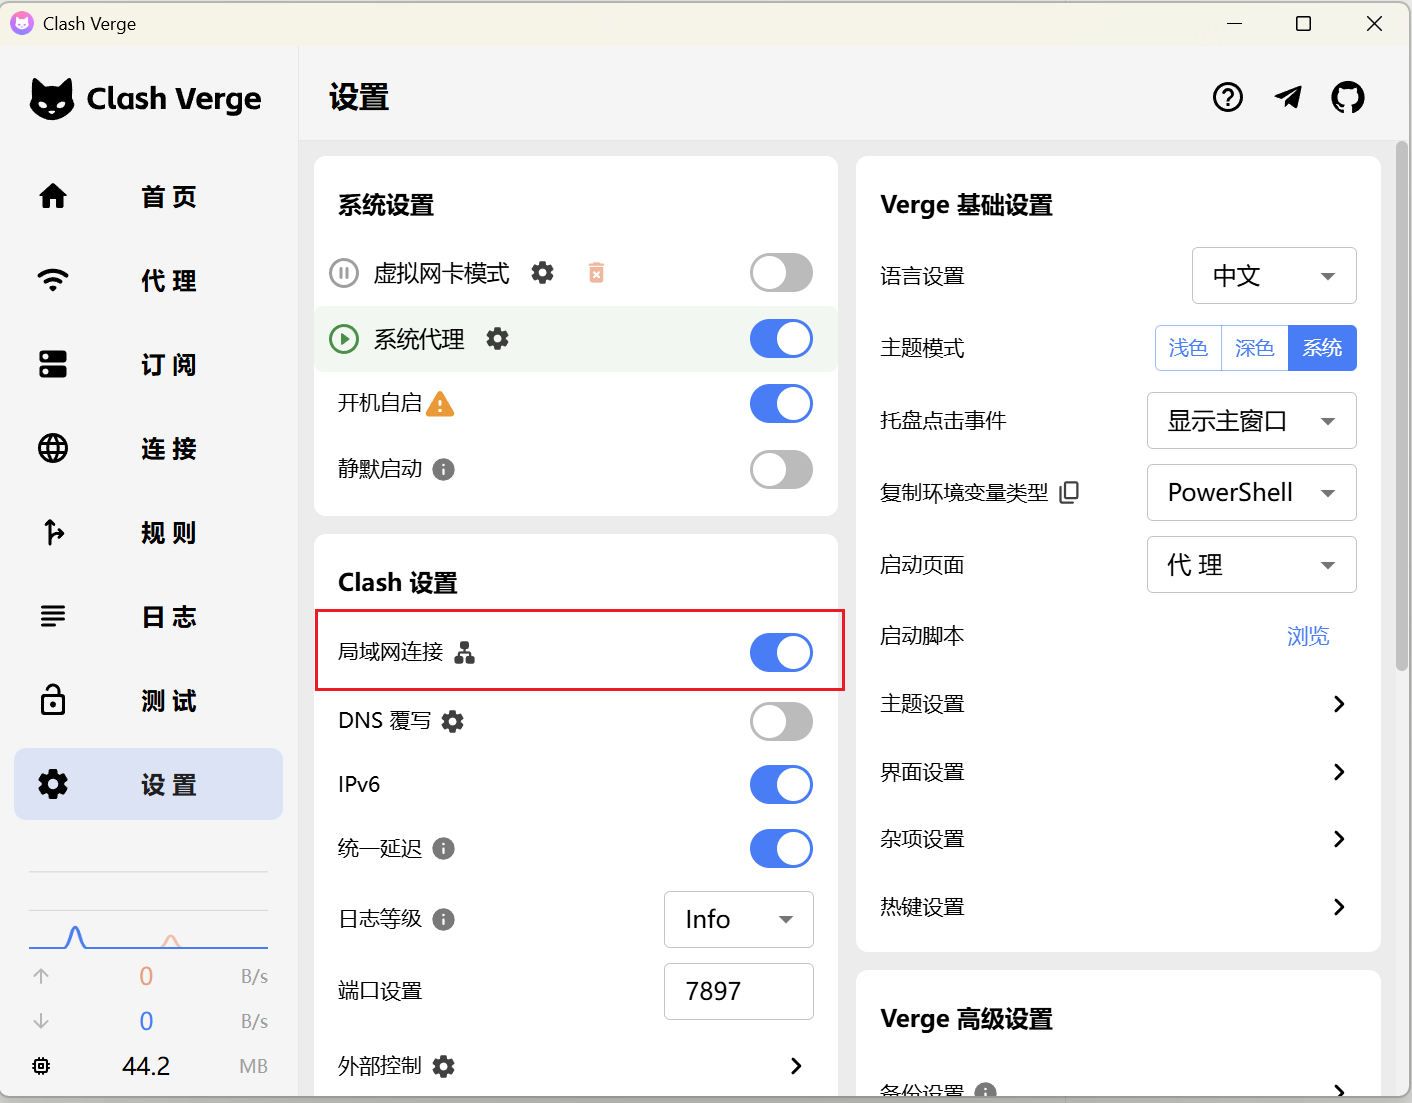Select the 深色 dark theme button
This screenshot has height=1103, width=1412.
pos(1254,348)
